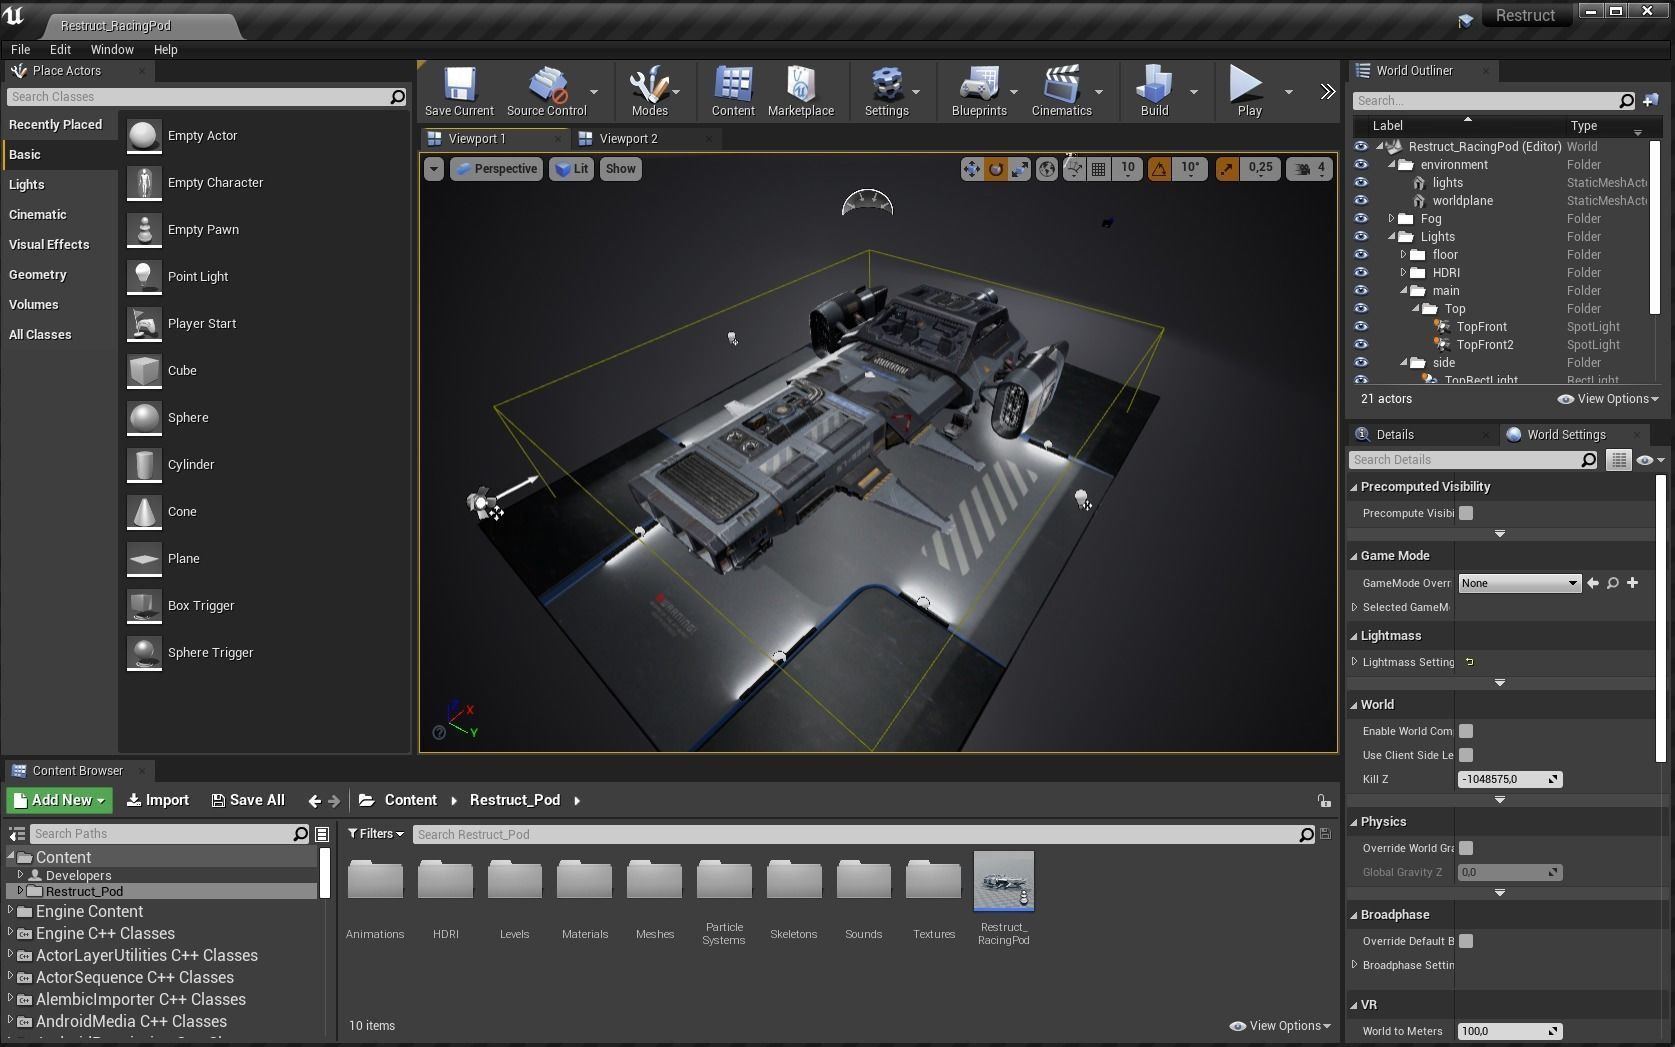Click the Box Trigger icon
The width and height of the screenshot is (1675, 1047).
coord(144,606)
